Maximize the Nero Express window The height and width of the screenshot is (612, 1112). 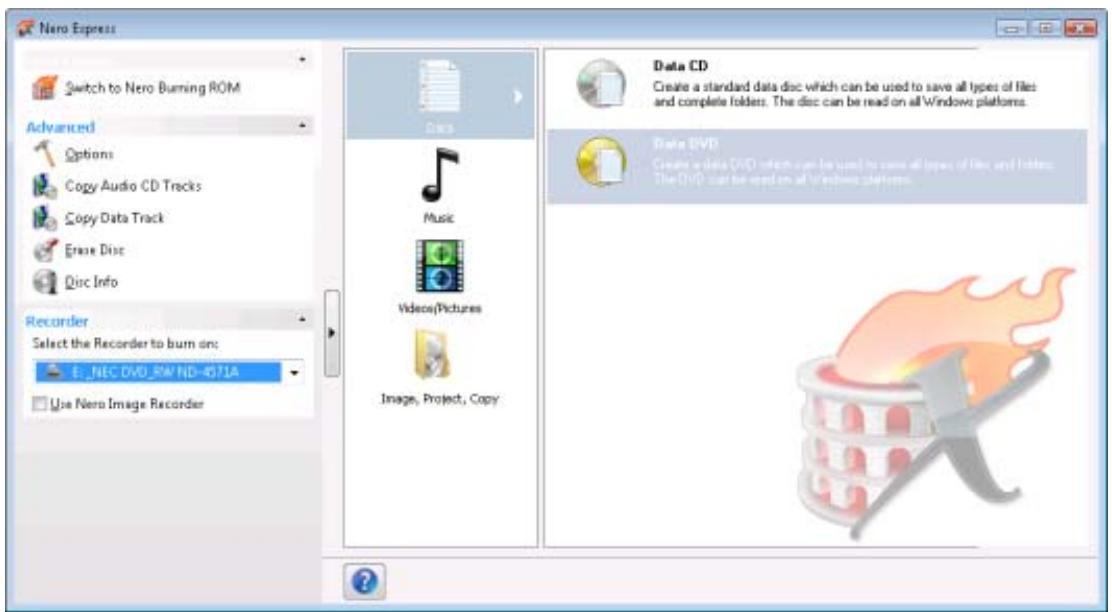[1045, 28]
